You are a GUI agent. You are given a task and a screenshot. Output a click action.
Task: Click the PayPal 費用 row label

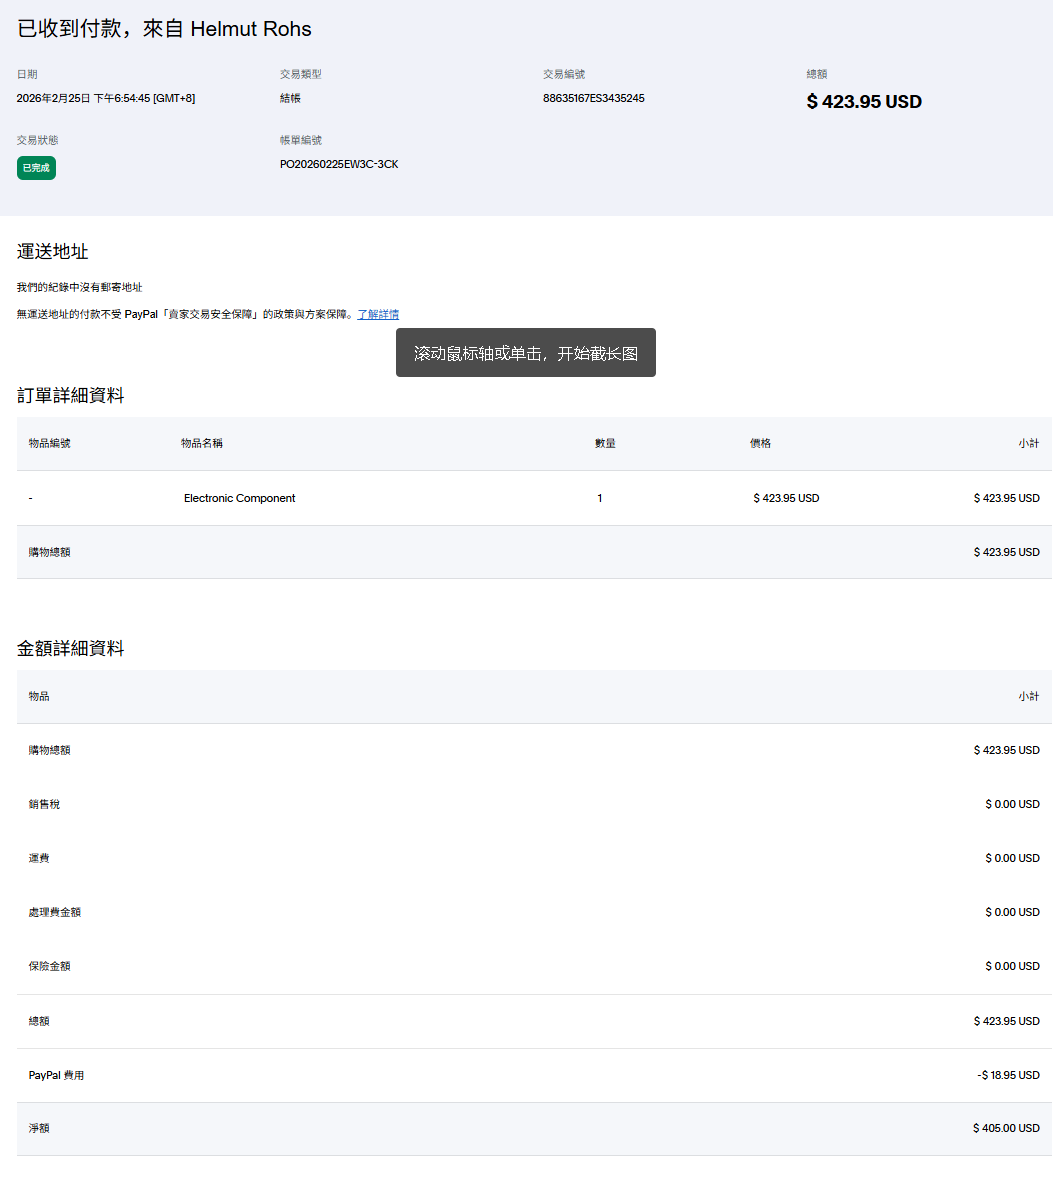point(56,1075)
